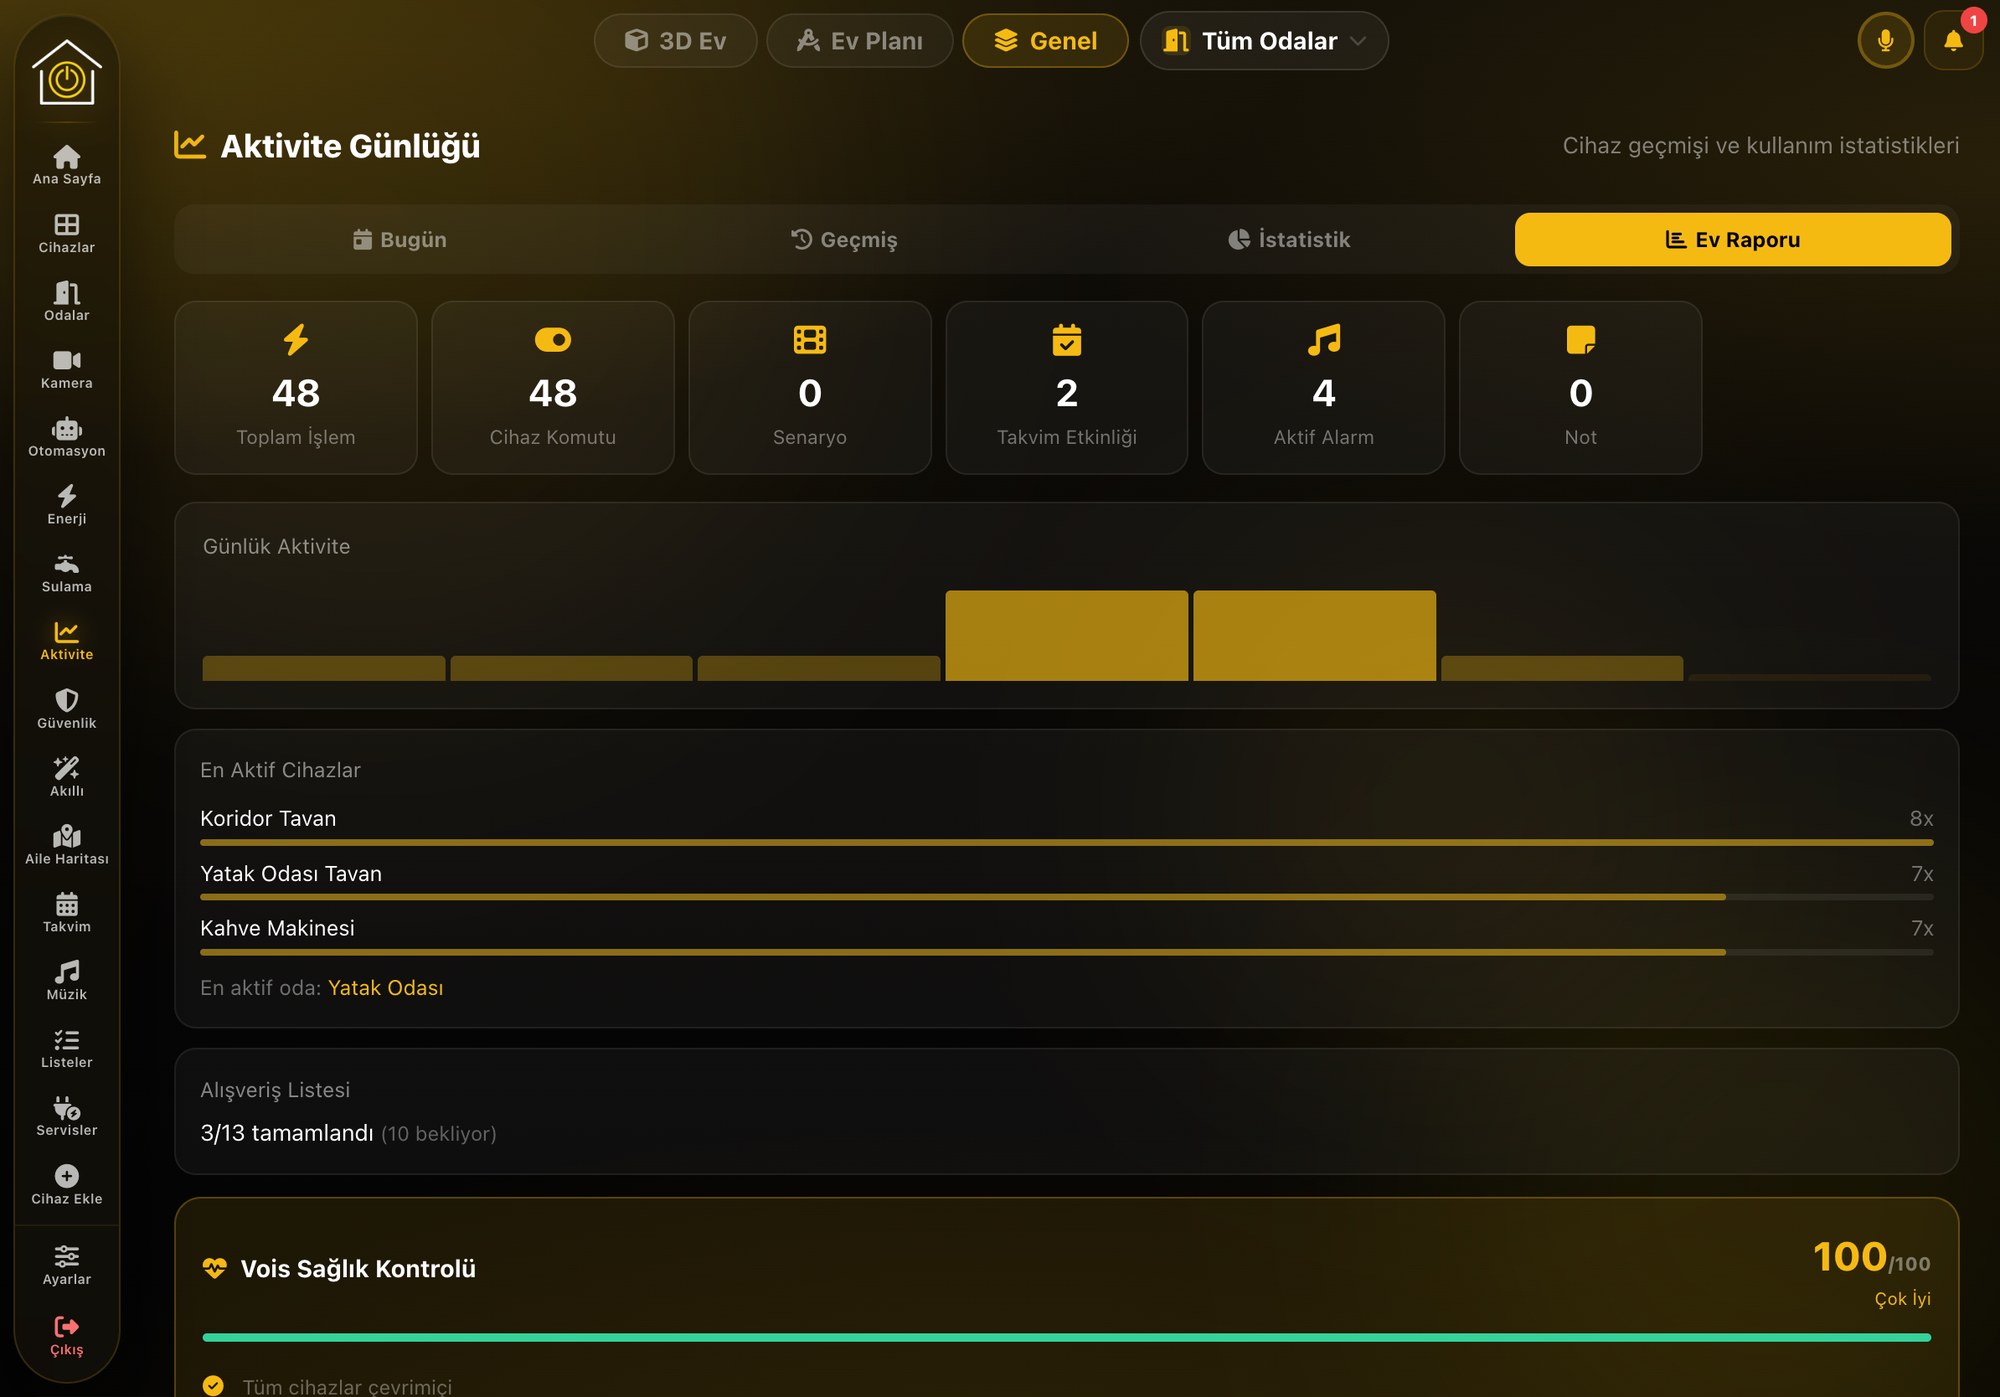Activate the microphone voice button
2000x1397 pixels.
click(x=1885, y=41)
